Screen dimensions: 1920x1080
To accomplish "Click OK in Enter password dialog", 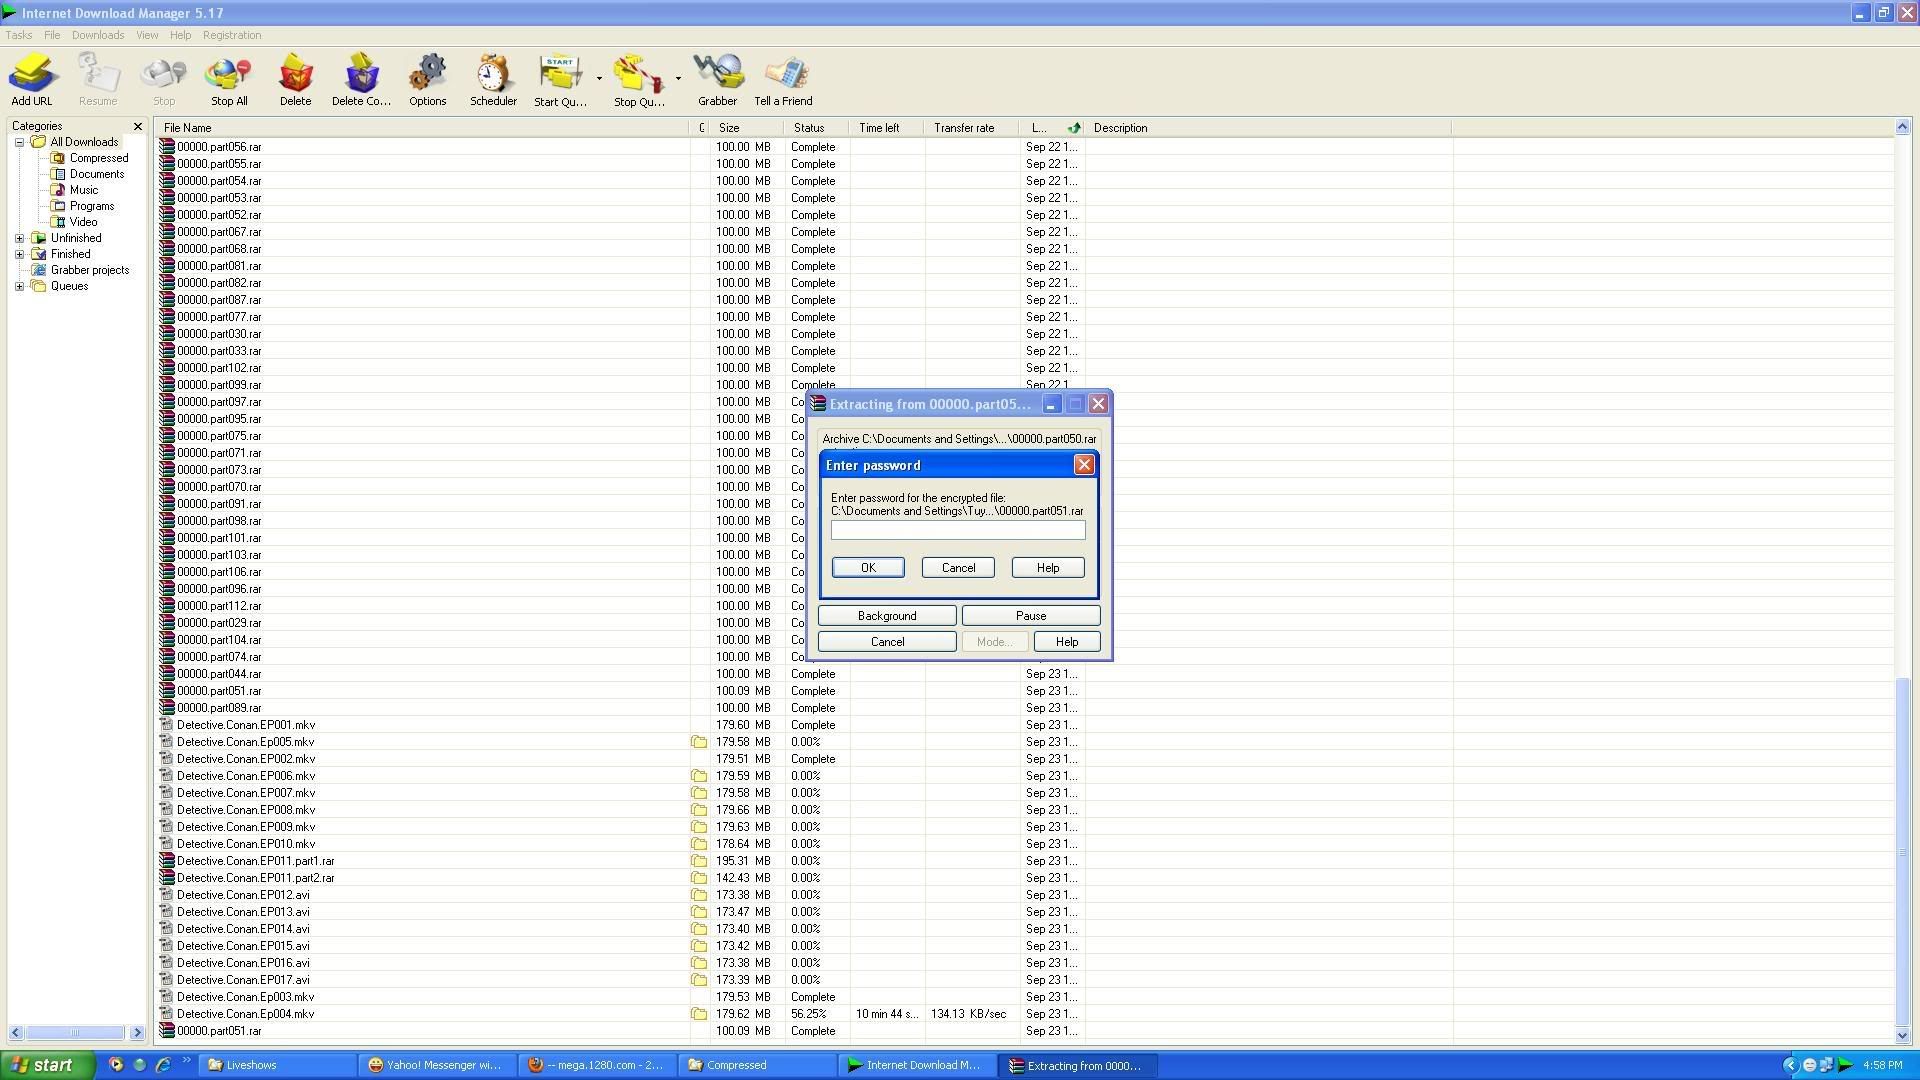I will point(868,567).
